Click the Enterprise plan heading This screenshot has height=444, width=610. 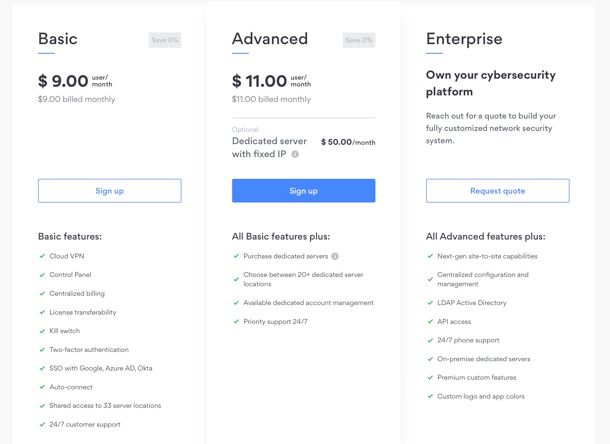click(x=464, y=39)
